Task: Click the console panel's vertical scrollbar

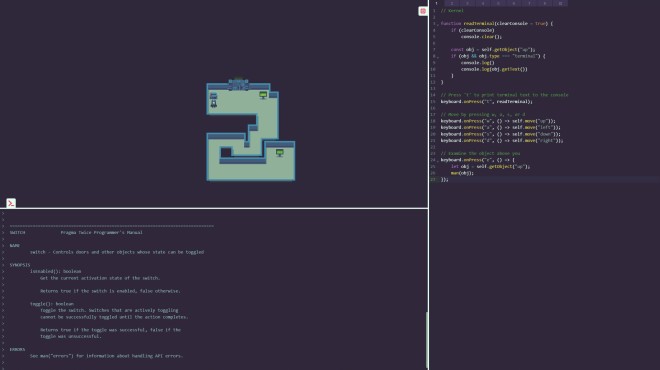Action: (427, 340)
